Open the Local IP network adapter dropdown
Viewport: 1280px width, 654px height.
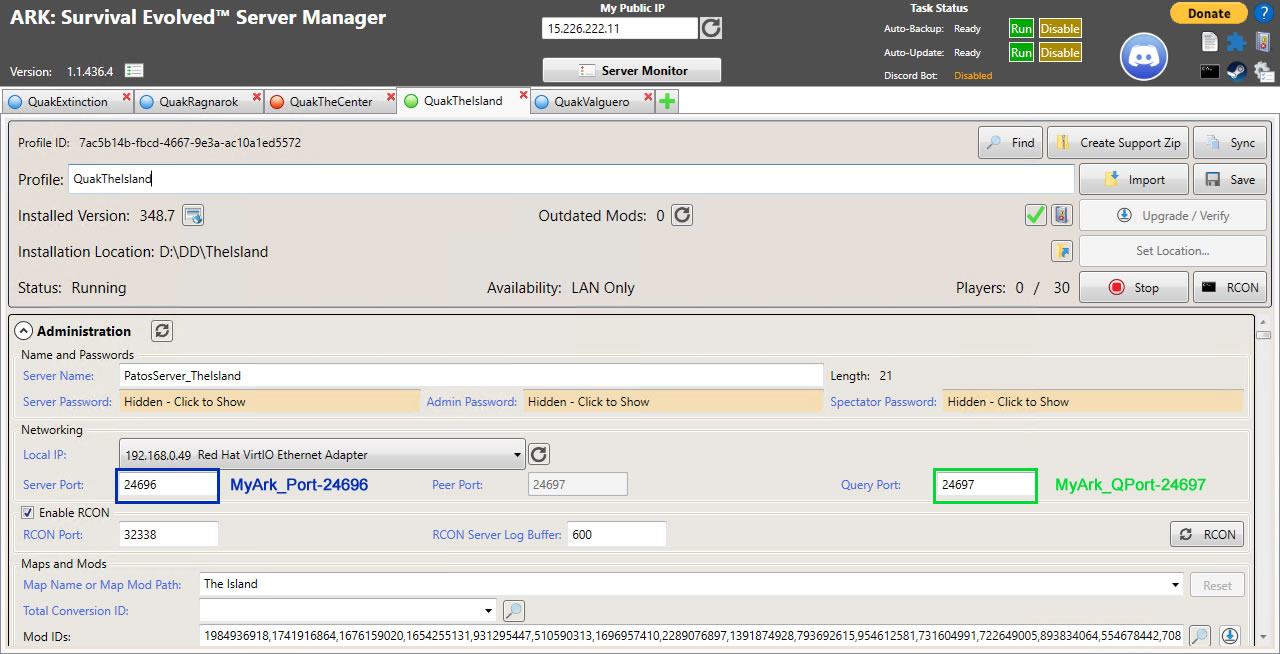pyautogui.click(x=519, y=454)
